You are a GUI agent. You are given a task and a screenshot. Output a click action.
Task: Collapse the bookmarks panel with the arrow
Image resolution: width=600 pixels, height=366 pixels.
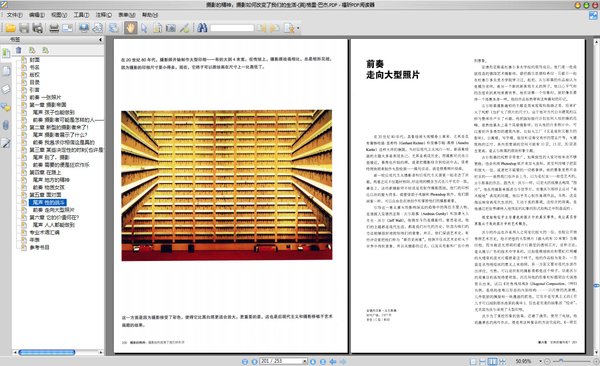coord(101,39)
